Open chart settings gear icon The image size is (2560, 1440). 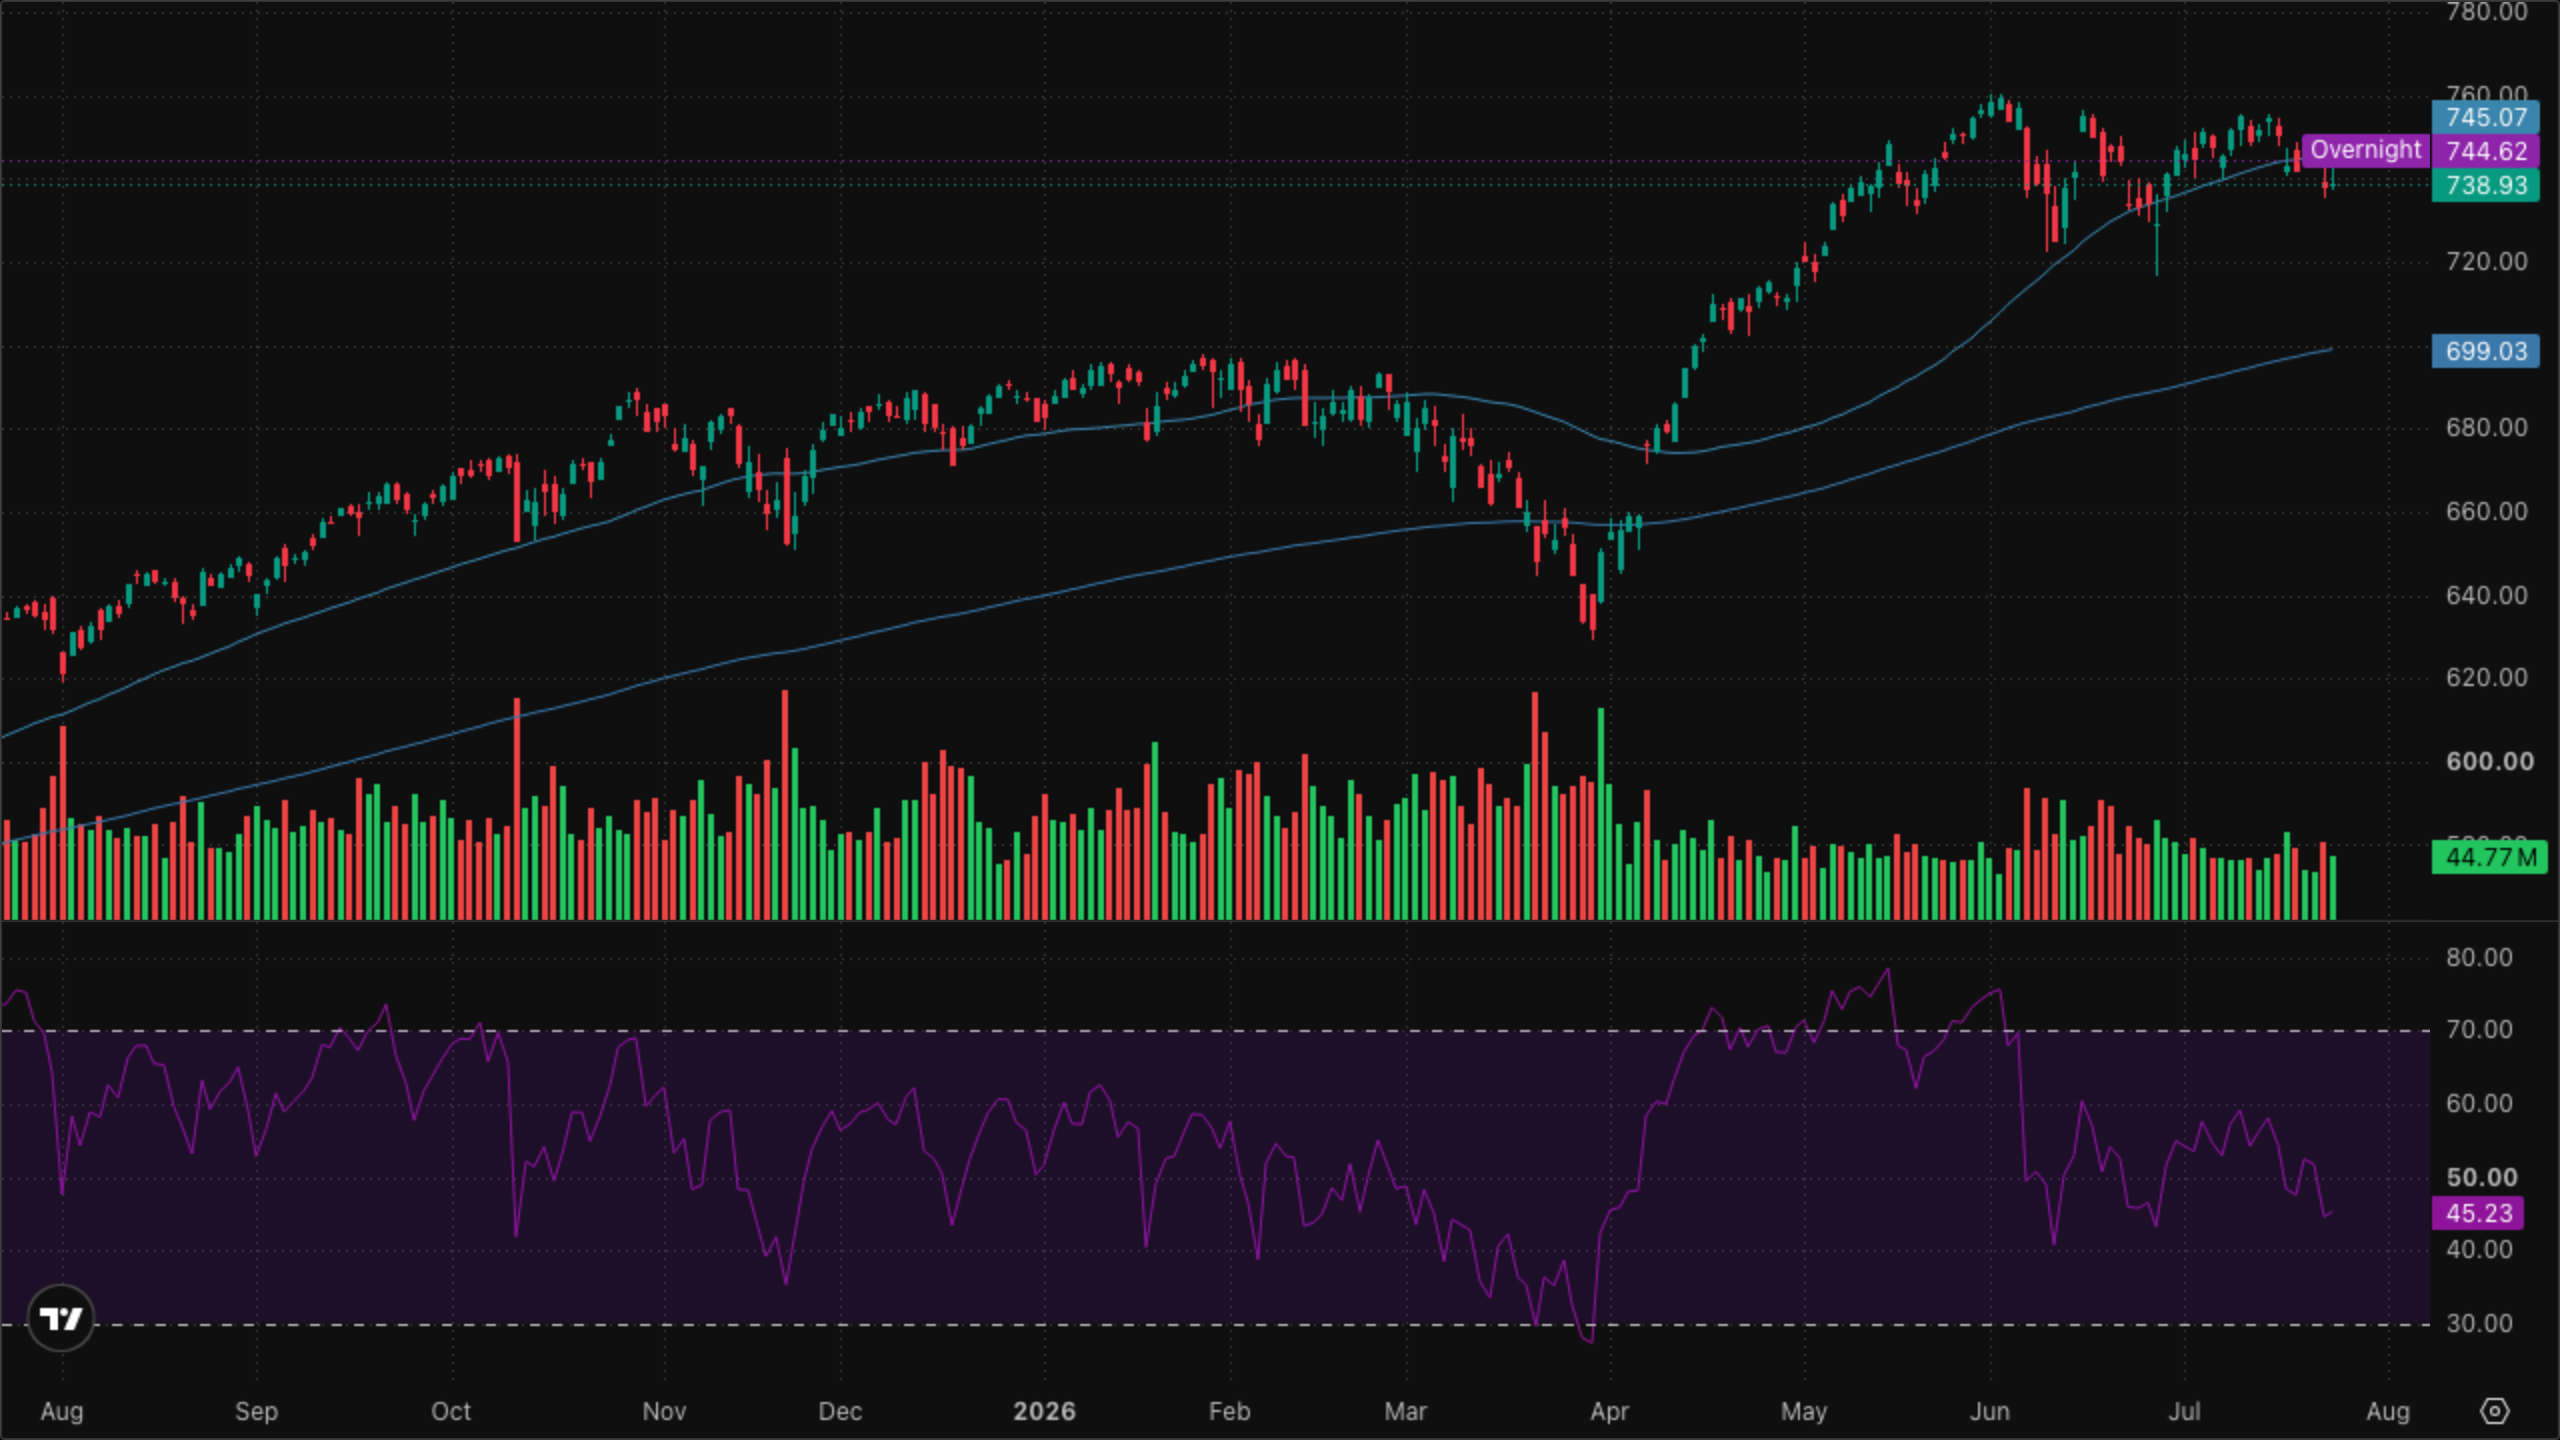2495,1411
